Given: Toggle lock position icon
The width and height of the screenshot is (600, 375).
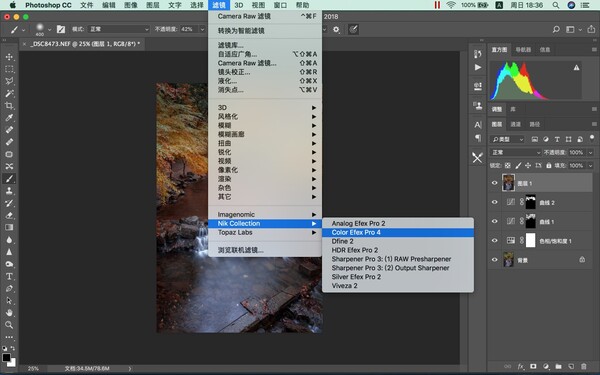Looking at the screenshot, I should pos(528,165).
